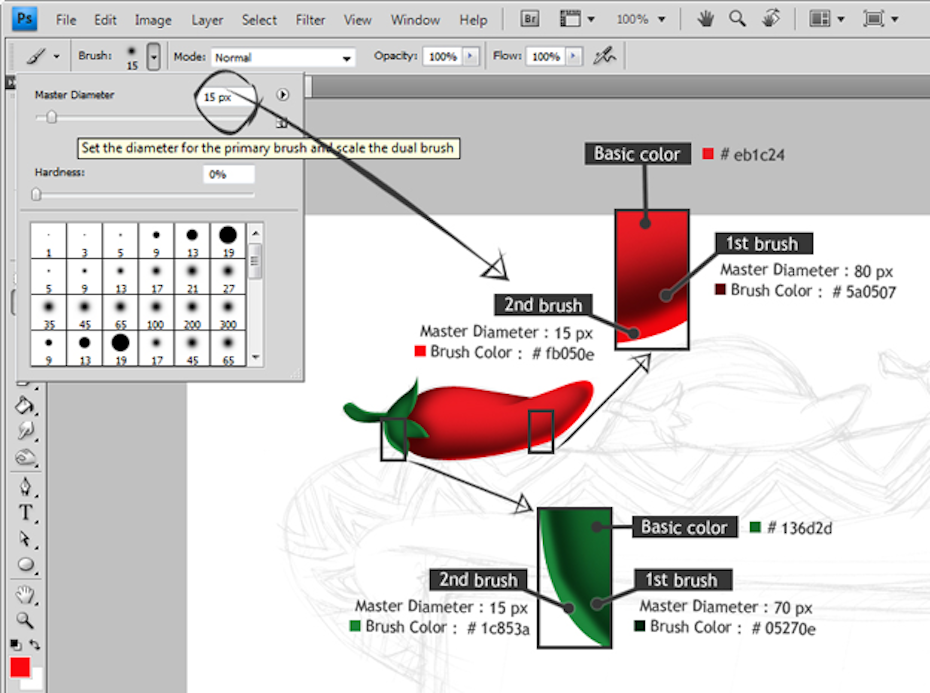Click the Rotate View tool in top bar
The image size is (930, 693).
[771, 19]
